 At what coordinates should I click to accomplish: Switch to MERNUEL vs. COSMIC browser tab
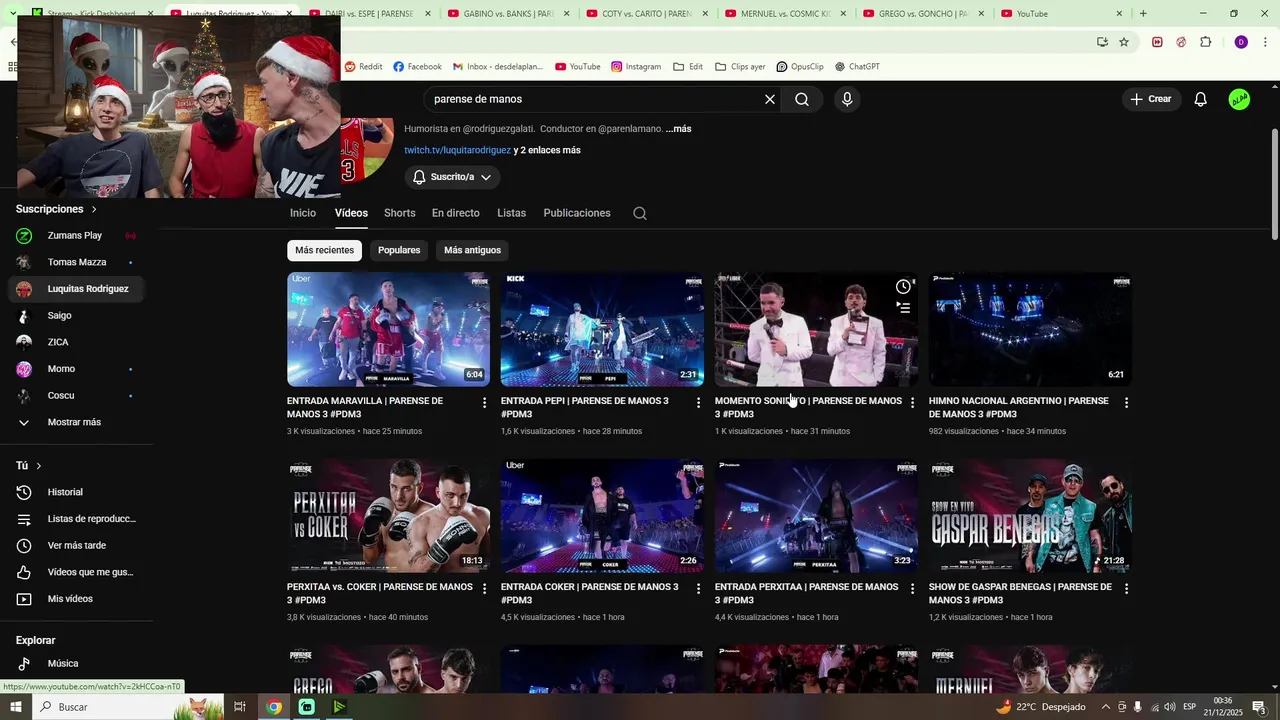click(785, 14)
